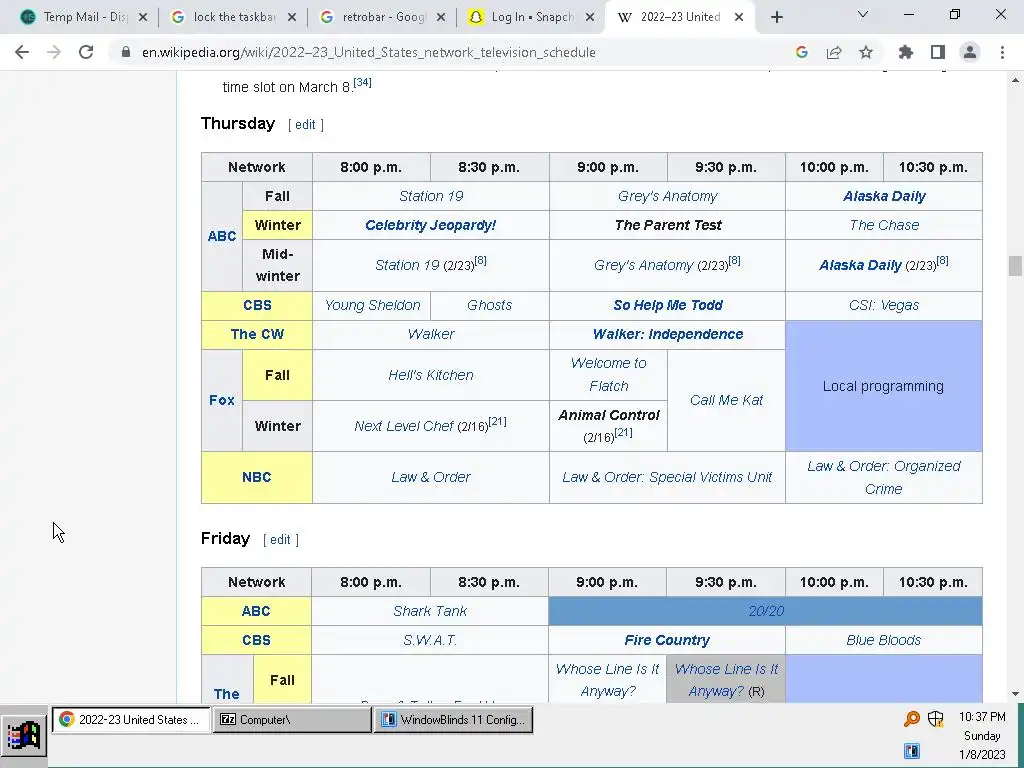Open Next Level Chef link
The width and height of the screenshot is (1024, 768).
click(404, 426)
